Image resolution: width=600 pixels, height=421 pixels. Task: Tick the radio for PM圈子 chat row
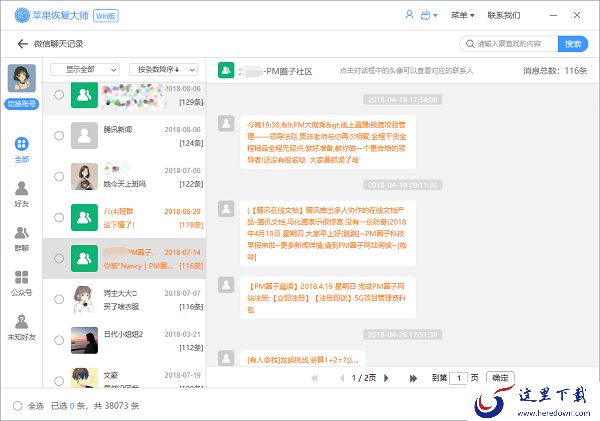tap(59, 258)
